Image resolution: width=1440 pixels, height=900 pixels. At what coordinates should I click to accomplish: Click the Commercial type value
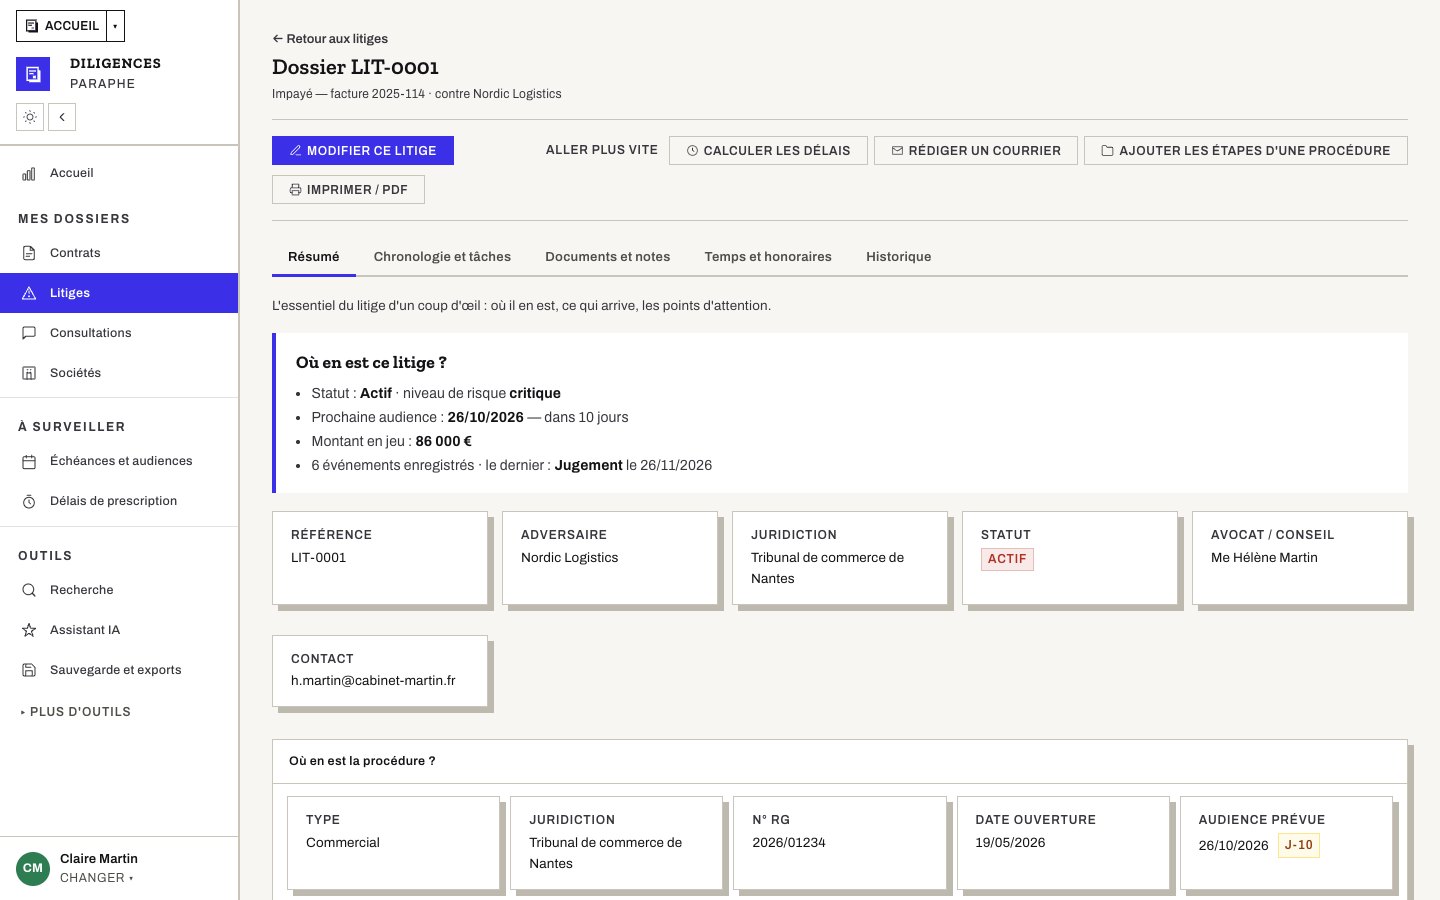point(343,842)
